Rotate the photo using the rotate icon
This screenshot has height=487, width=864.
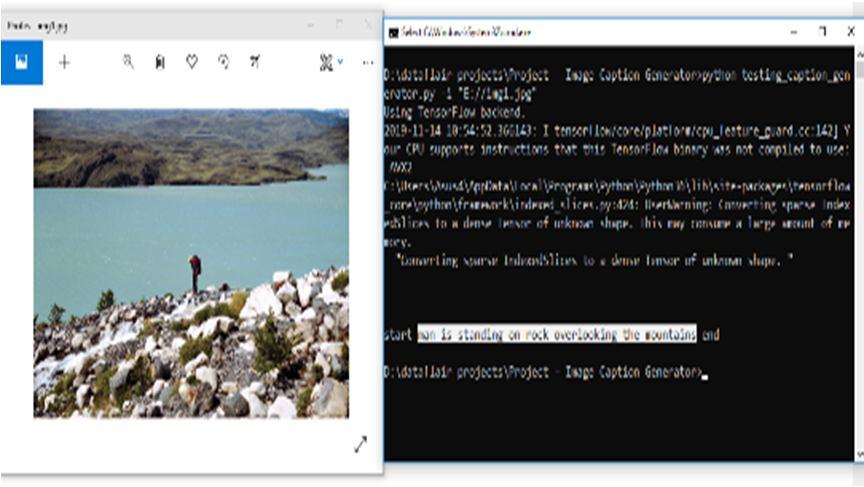coord(223,62)
